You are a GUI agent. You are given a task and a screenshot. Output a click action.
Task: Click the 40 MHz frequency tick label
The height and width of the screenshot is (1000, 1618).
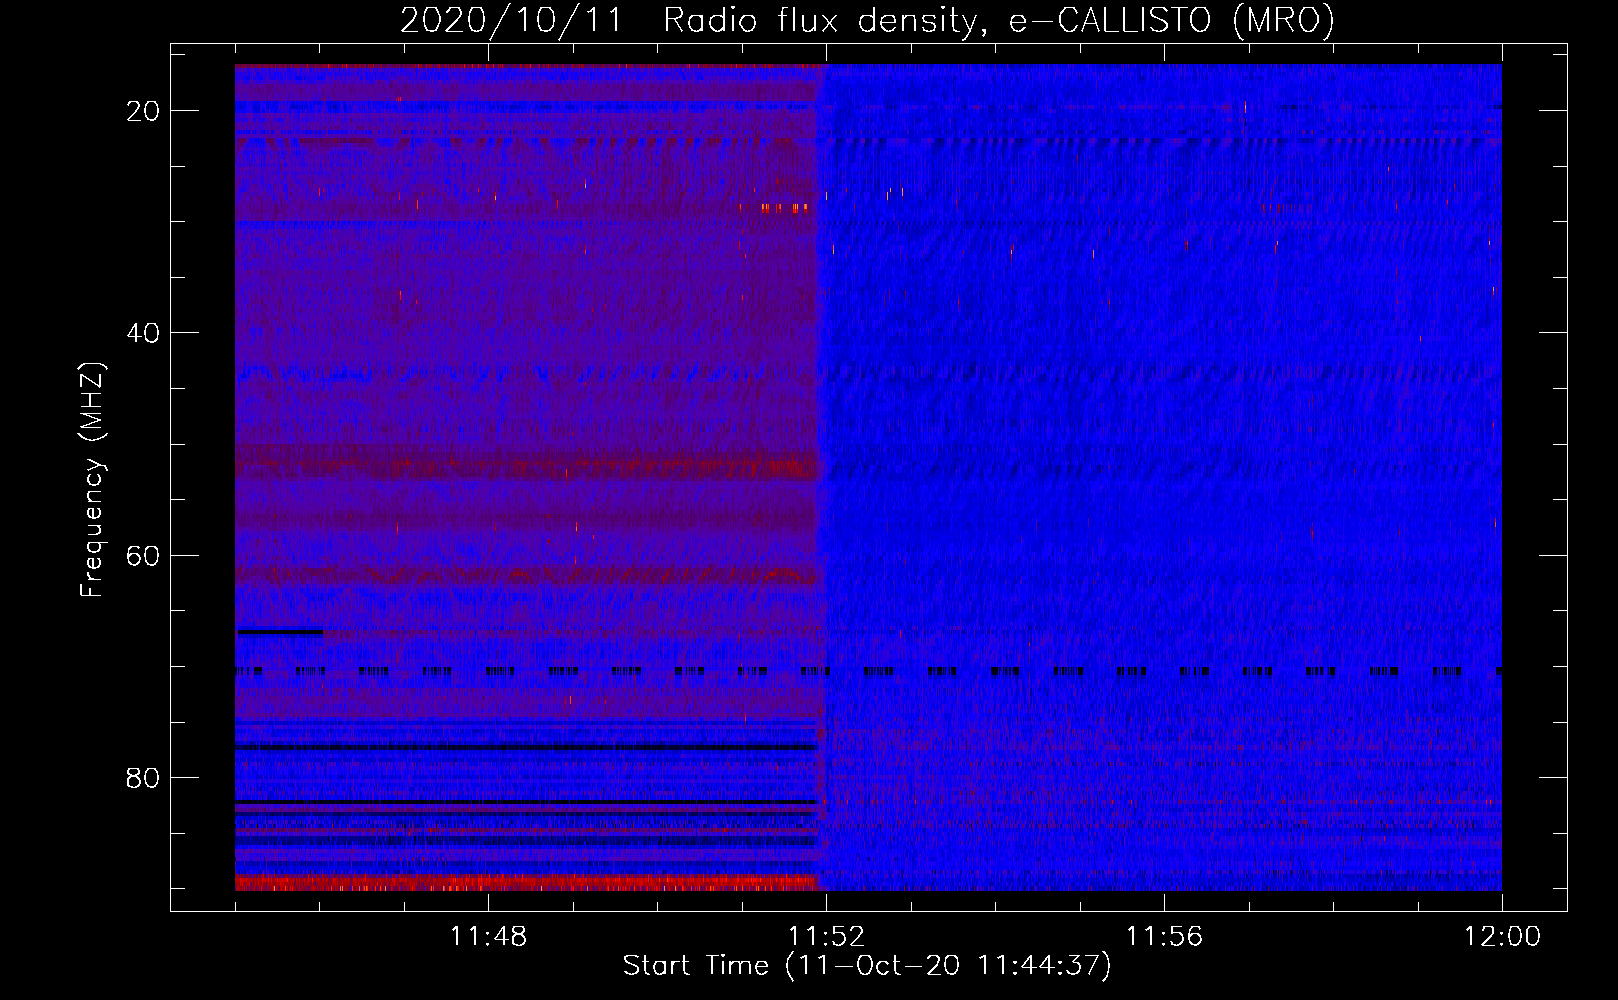pos(144,333)
